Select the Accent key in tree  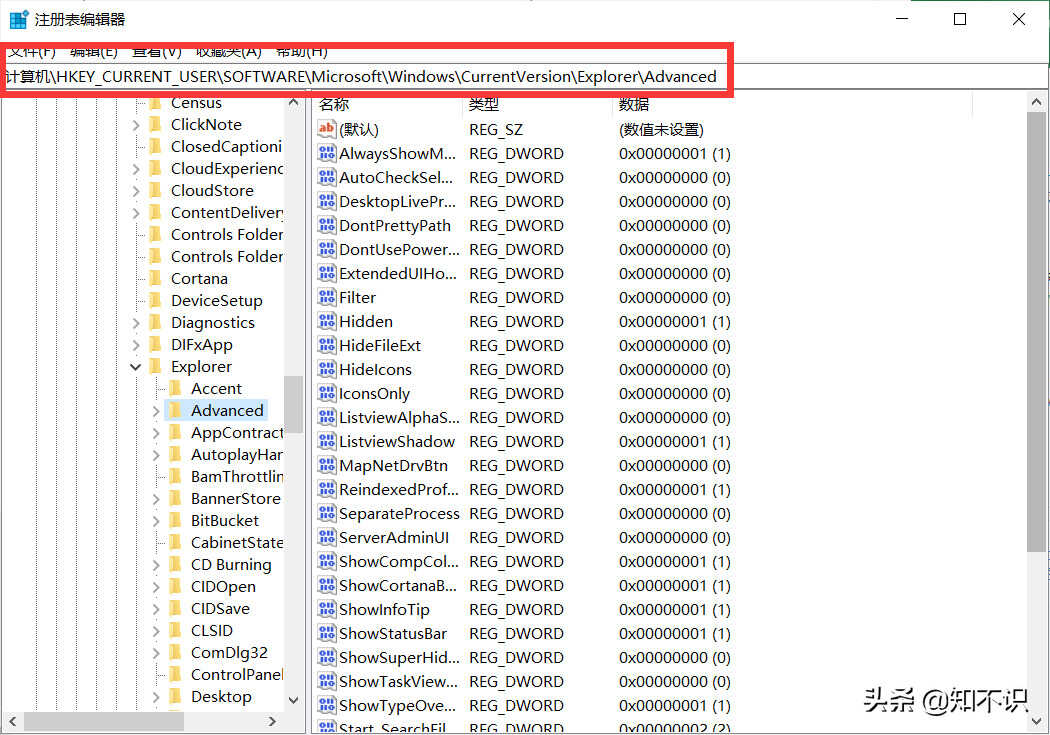(216, 388)
